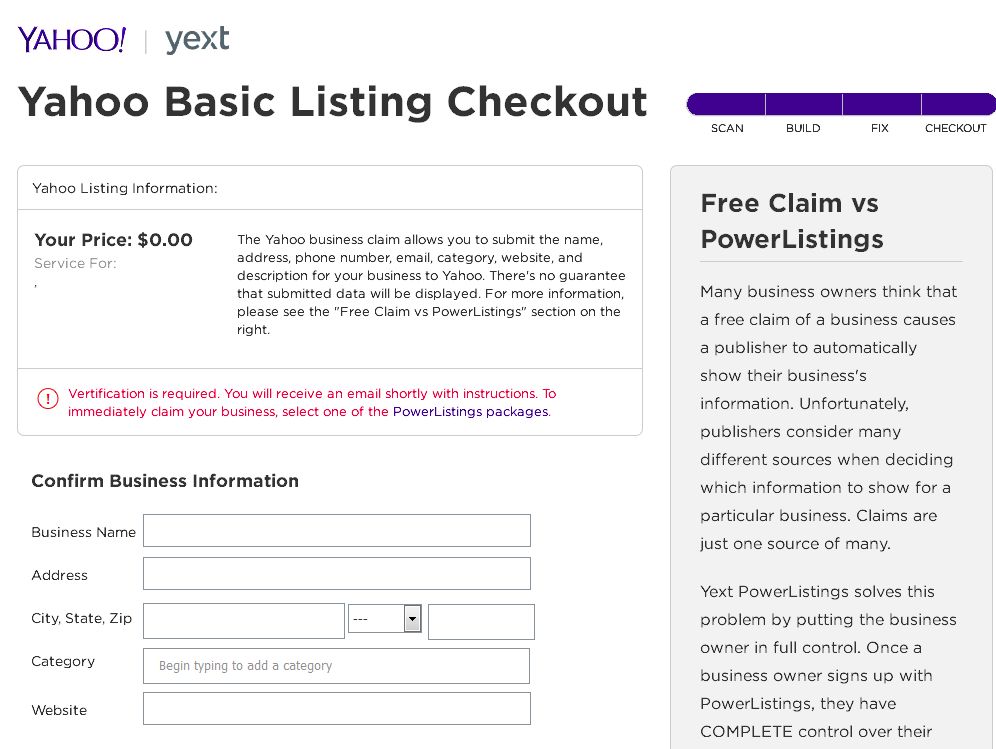Click the Category field to add a category

point(336,665)
